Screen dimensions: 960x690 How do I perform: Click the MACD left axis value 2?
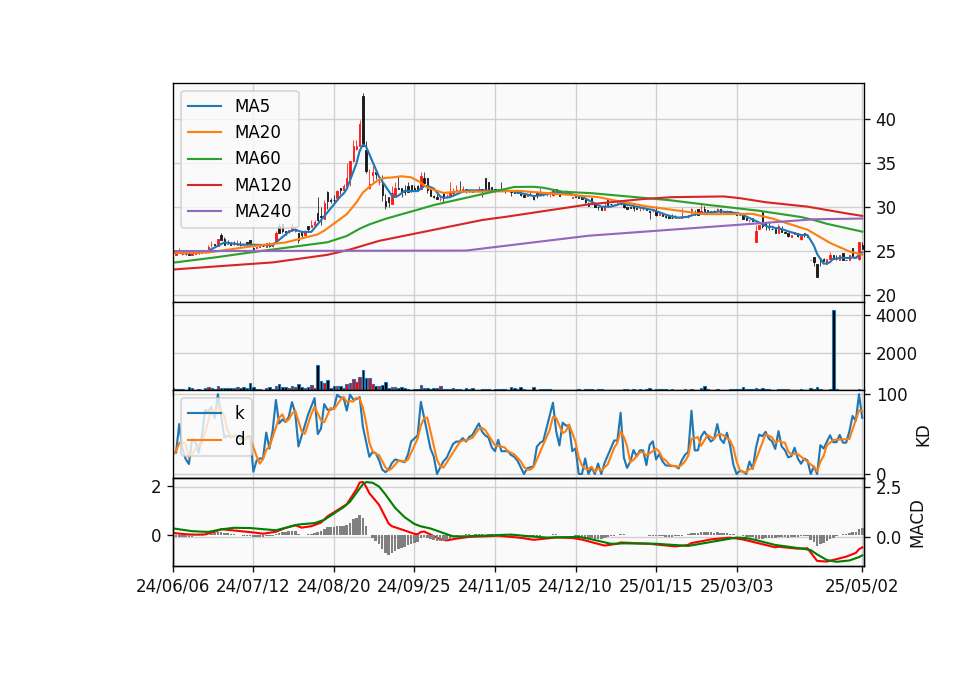[x=156, y=487]
